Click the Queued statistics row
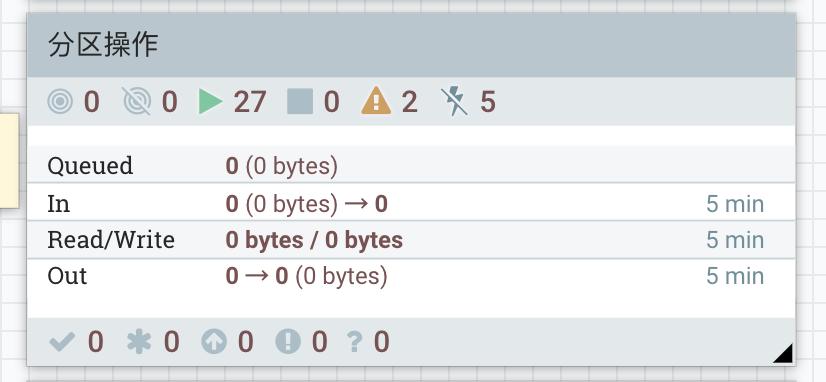Viewport: 826px width, 382px height. [411, 165]
